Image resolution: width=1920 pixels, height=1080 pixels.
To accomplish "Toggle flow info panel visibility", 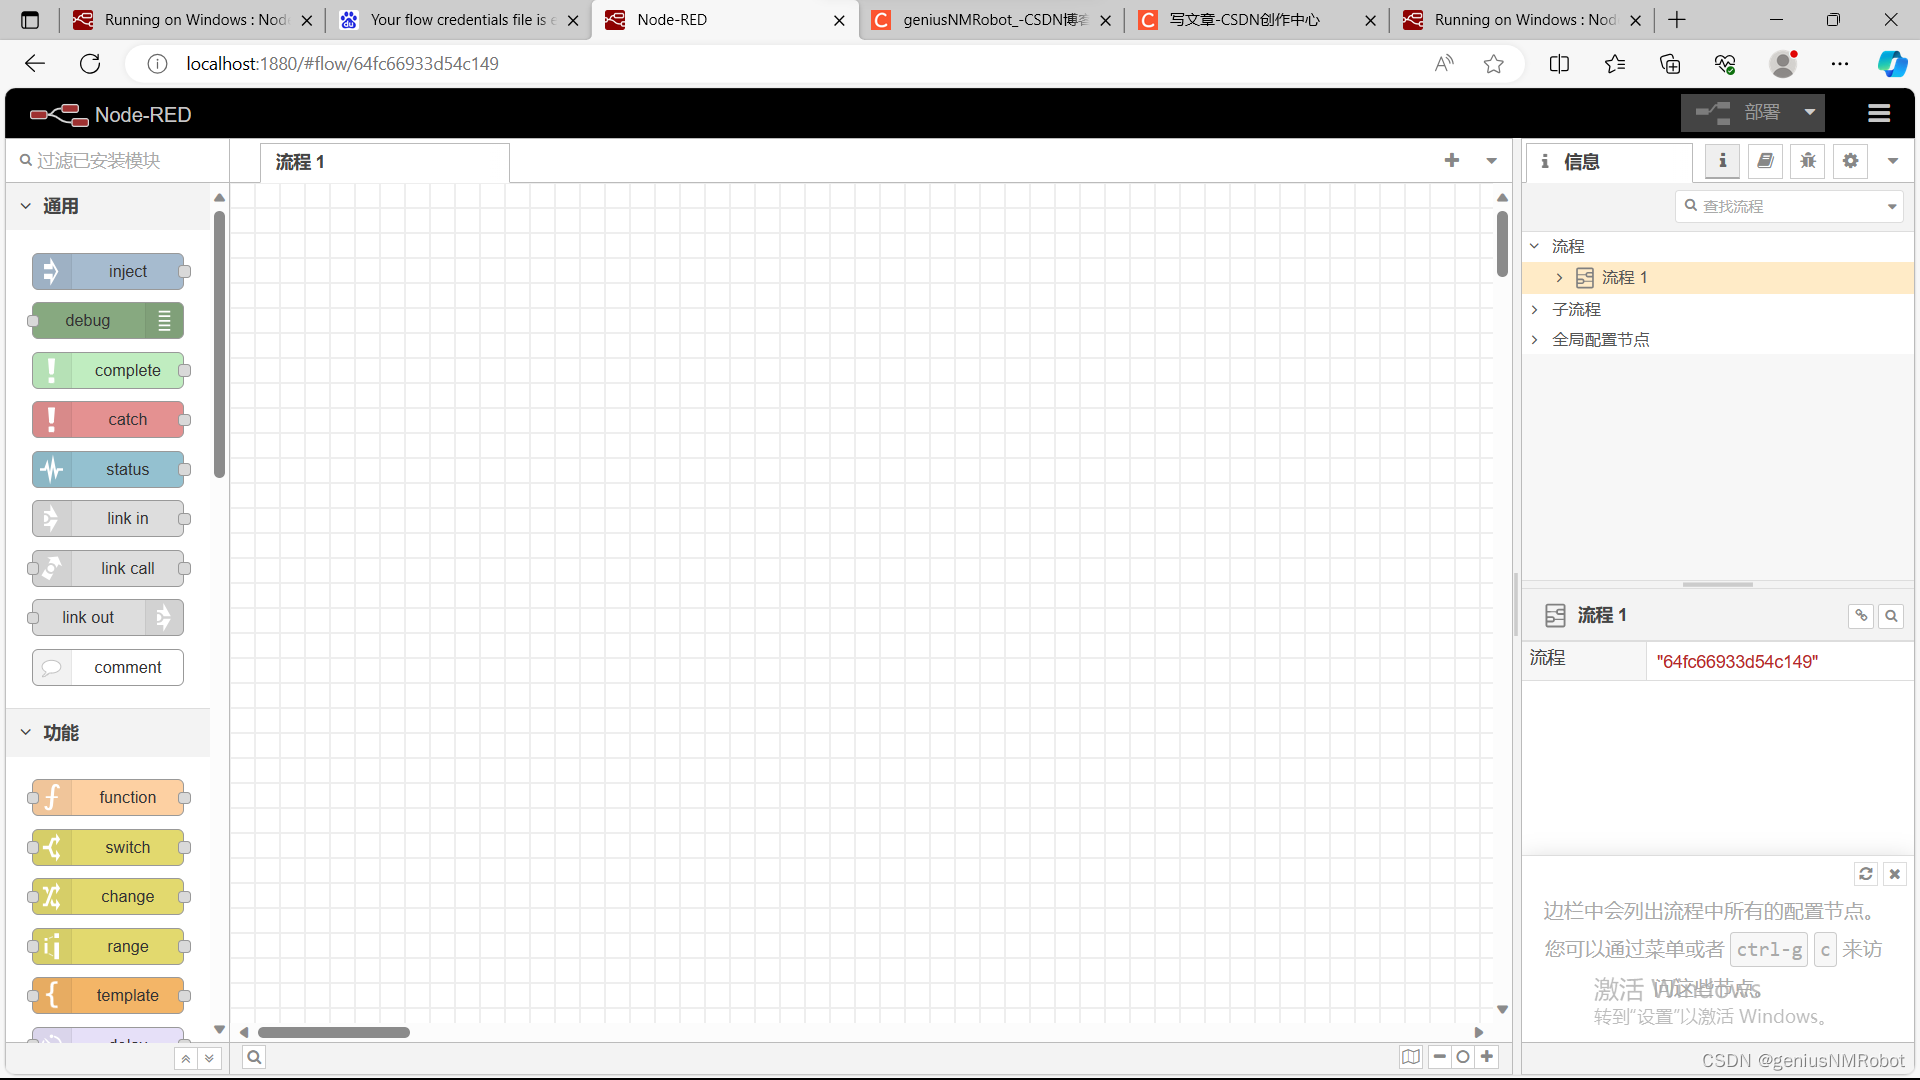I will (1724, 161).
